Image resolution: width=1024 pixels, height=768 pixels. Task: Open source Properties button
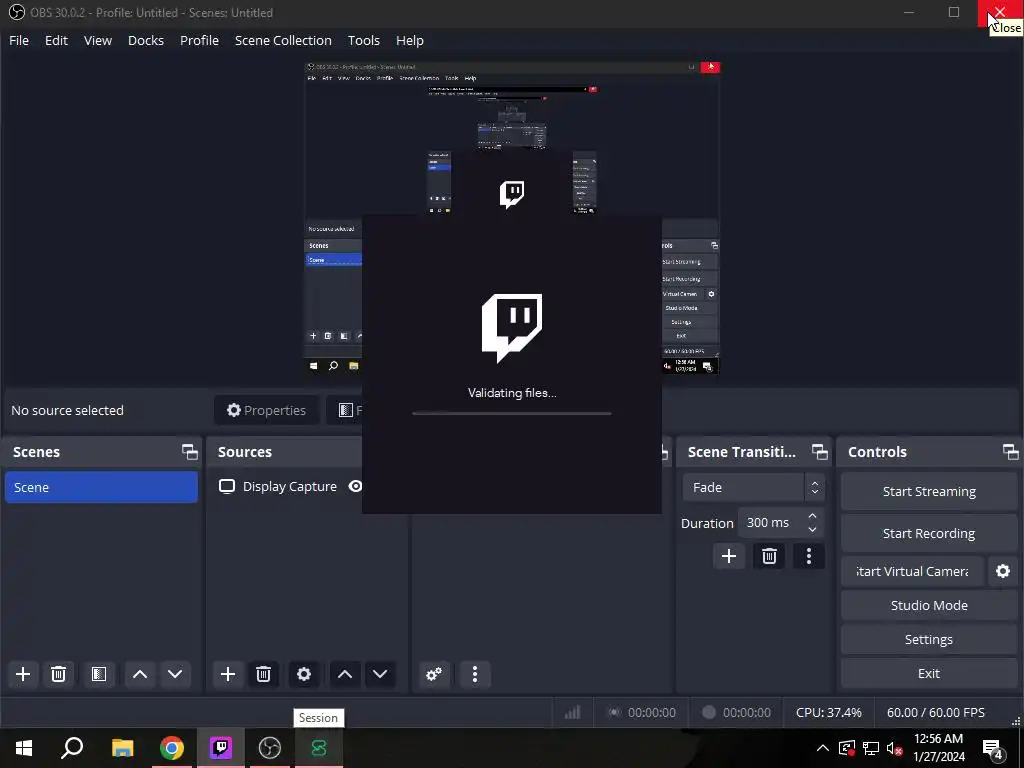pos(266,410)
